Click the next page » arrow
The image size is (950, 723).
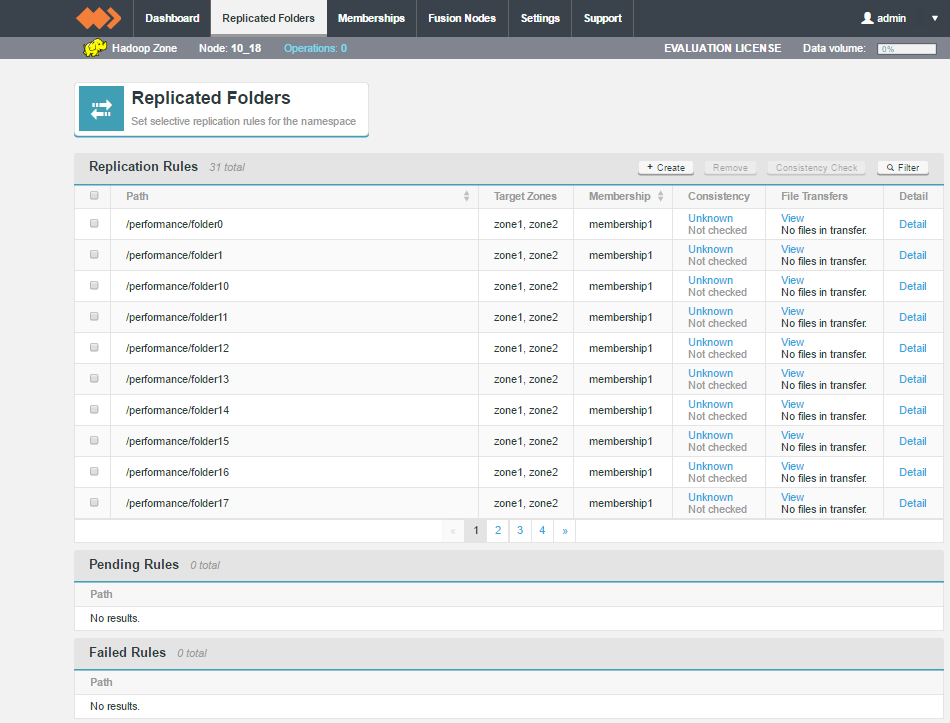565,531
